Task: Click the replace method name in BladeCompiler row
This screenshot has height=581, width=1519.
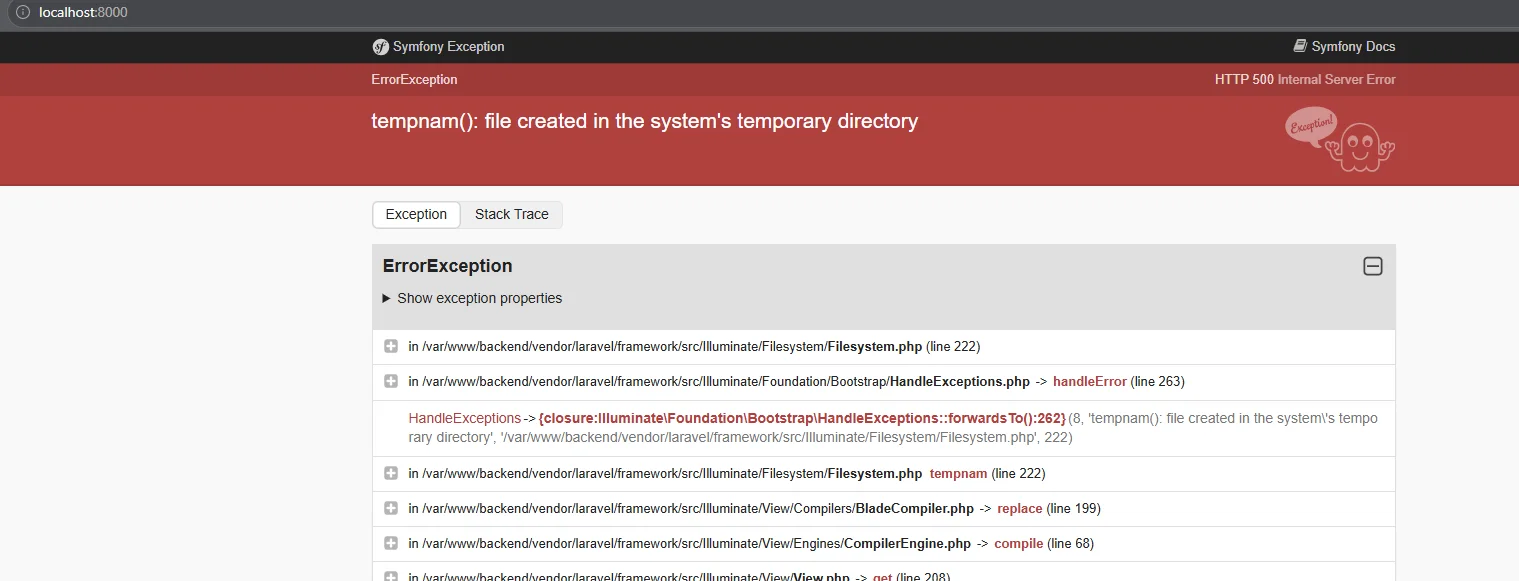Action: pyautogui.click(x=1020, y=508)
